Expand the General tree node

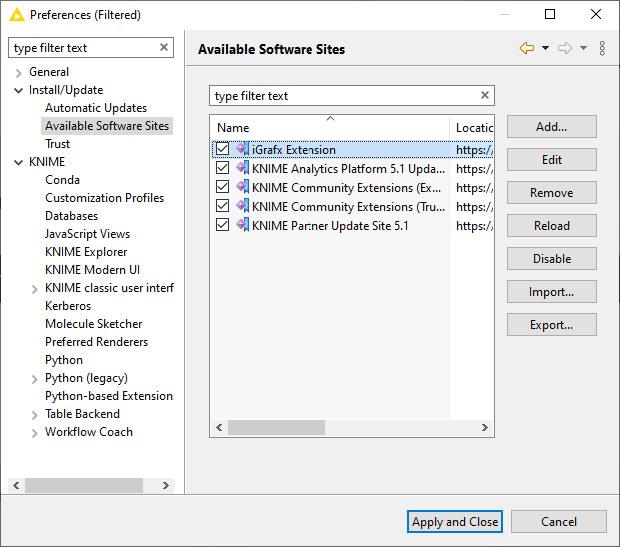[x=18, y=73]
